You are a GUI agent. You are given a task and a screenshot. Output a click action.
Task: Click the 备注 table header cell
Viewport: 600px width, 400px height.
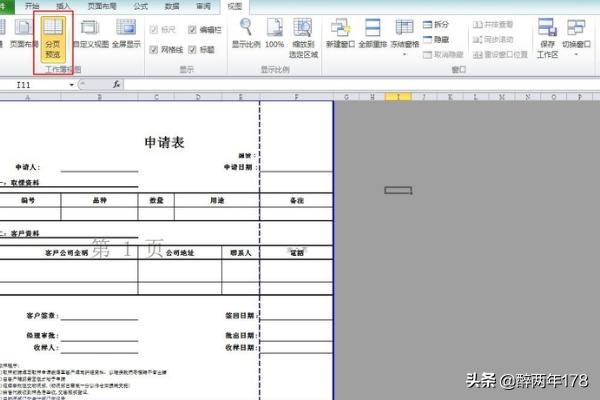[x=297, y=200]
